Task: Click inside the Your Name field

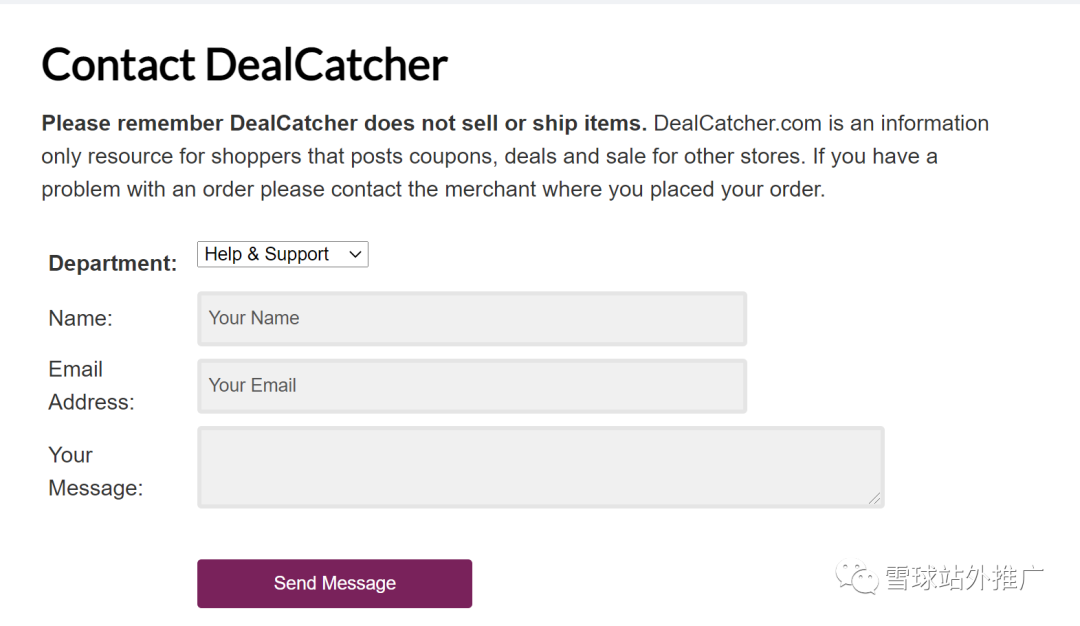Action: (470, 318)
